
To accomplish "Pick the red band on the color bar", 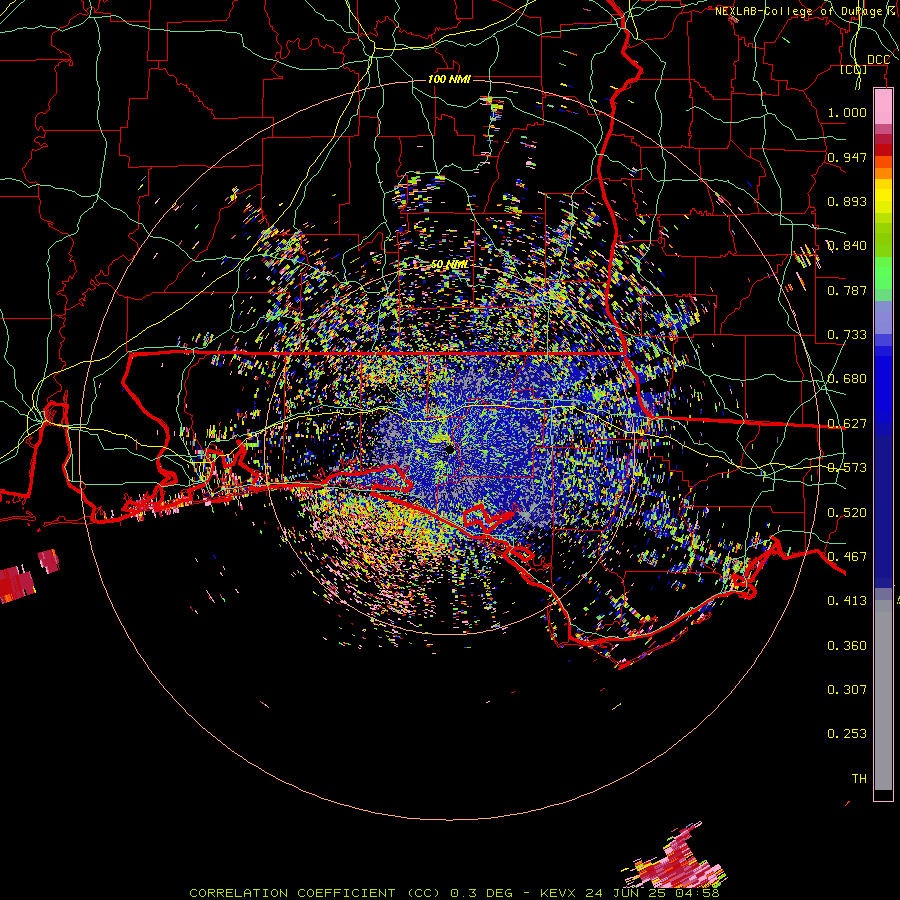I will point(883,150).
